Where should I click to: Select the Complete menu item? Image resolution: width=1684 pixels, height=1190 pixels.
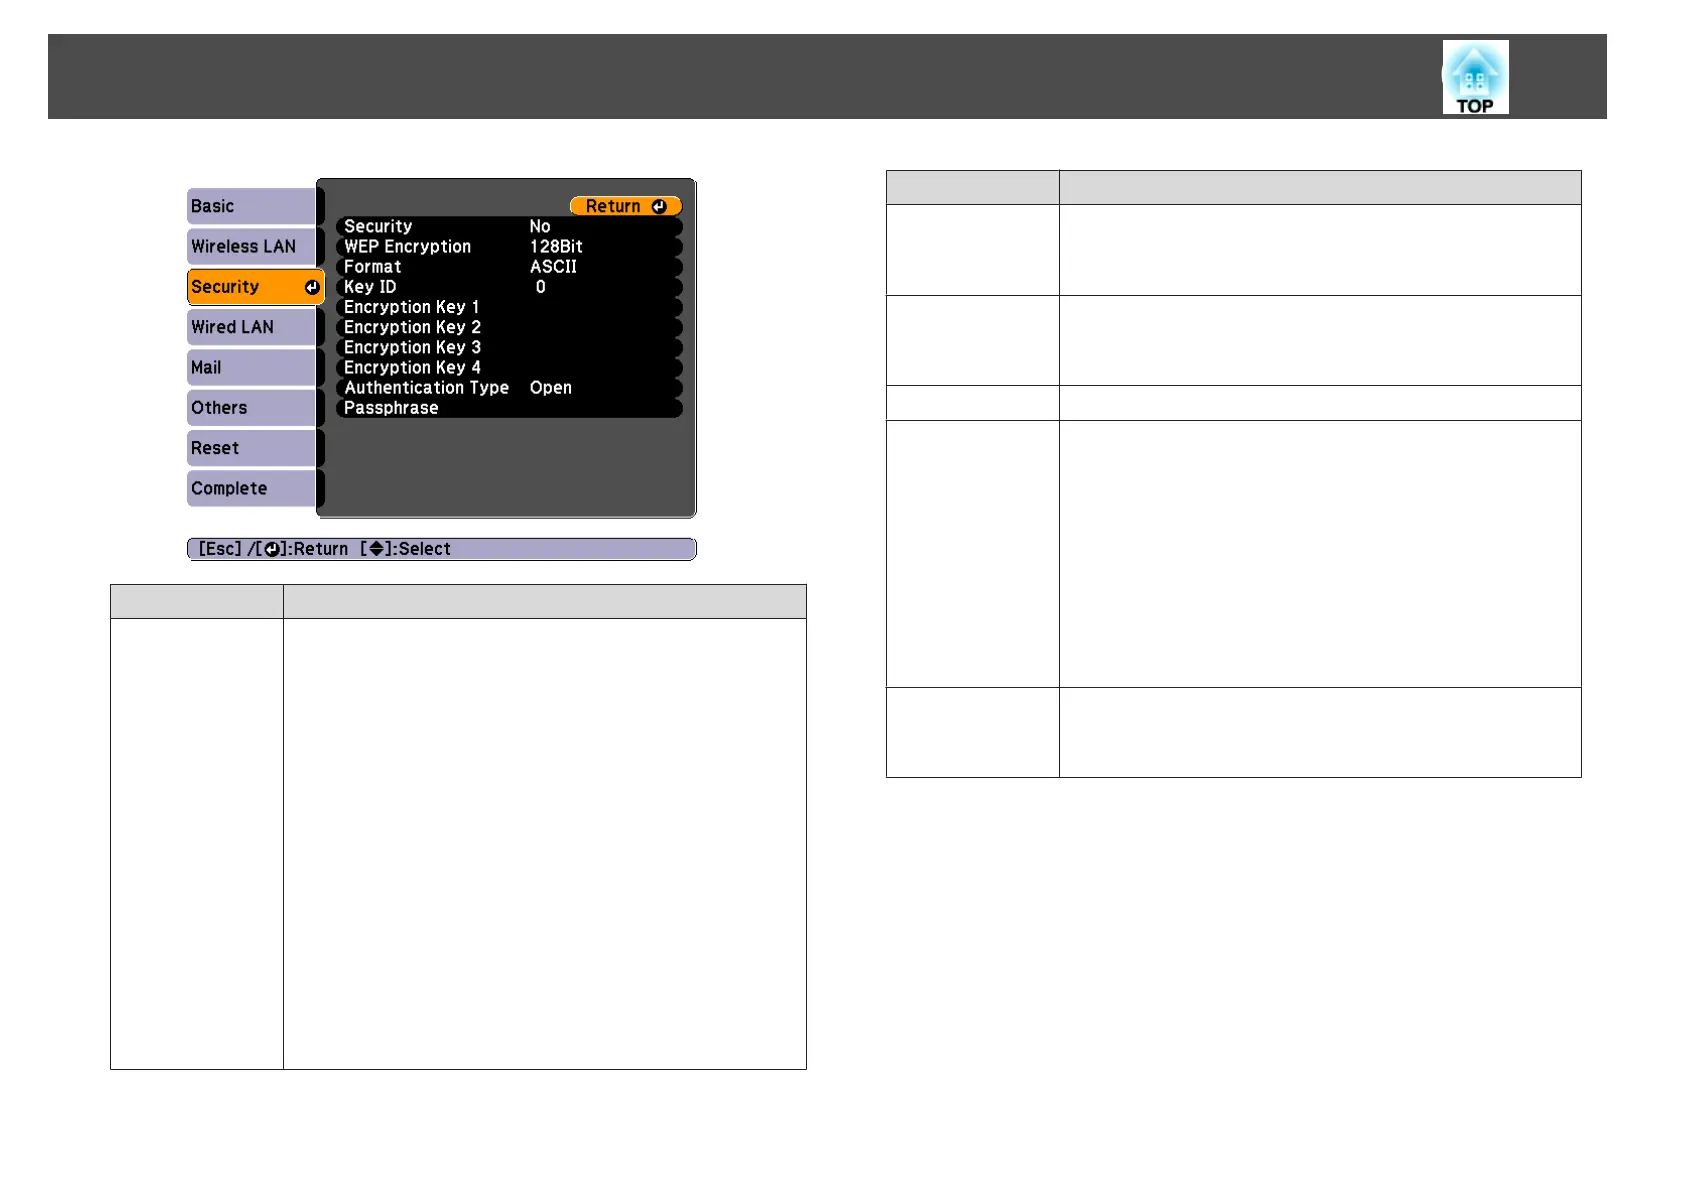pos(251,488)
